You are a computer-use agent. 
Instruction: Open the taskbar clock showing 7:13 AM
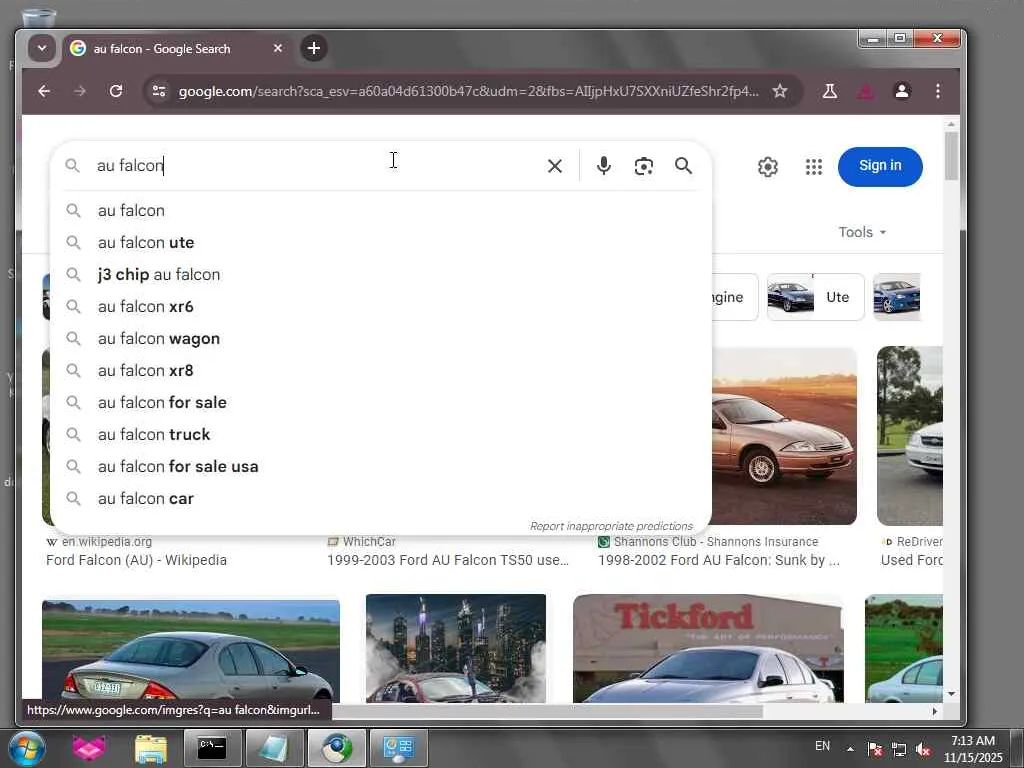[x=973, y=749]
